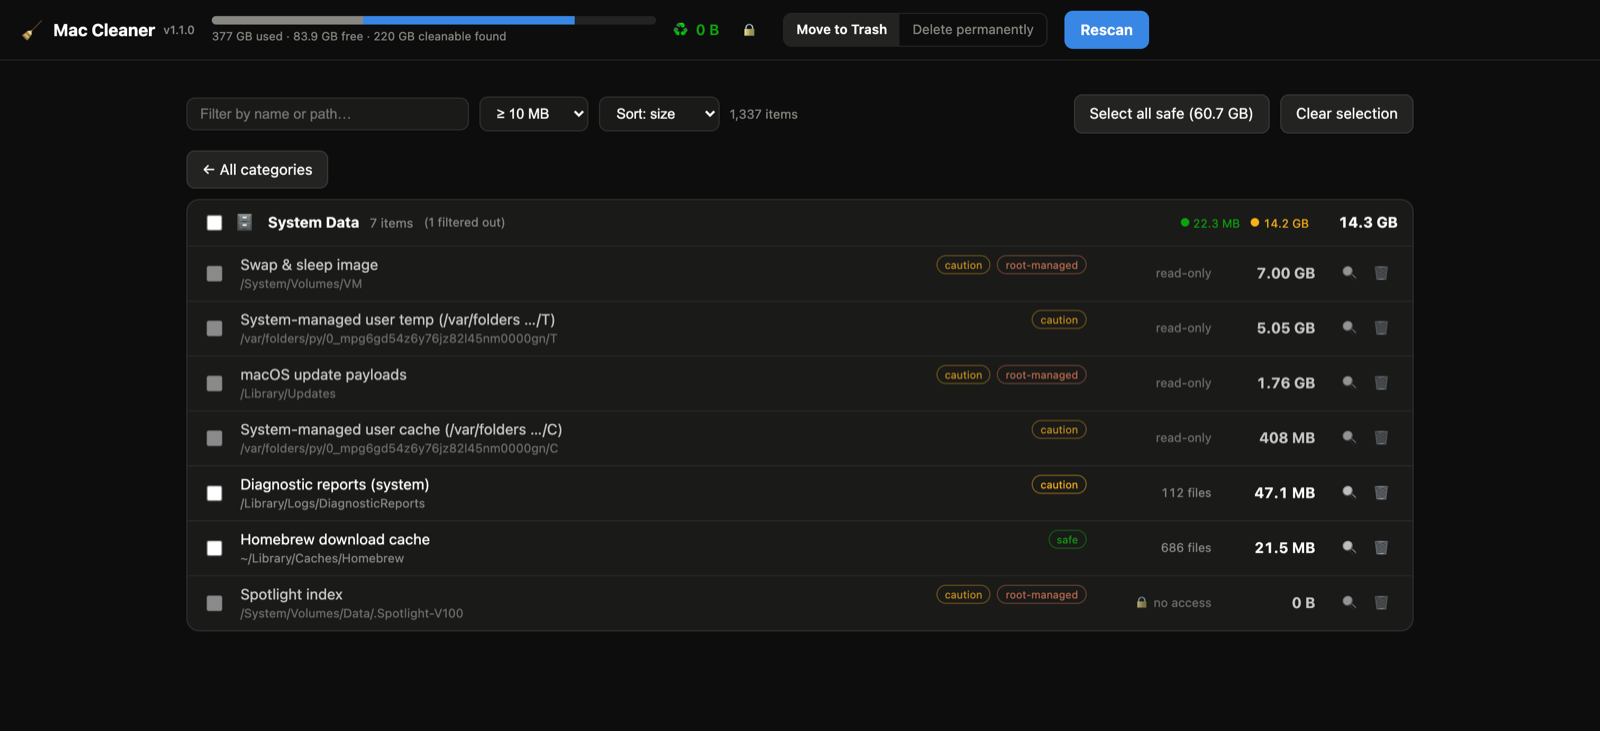This screenshot has width=1600, height=731.
Task: Click Select all safe (60.7 GB)
Action: pos(1171,114)
